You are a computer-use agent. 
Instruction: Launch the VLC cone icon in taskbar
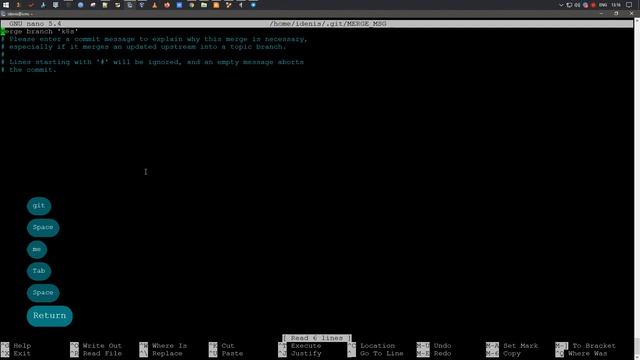click(155, 5)
